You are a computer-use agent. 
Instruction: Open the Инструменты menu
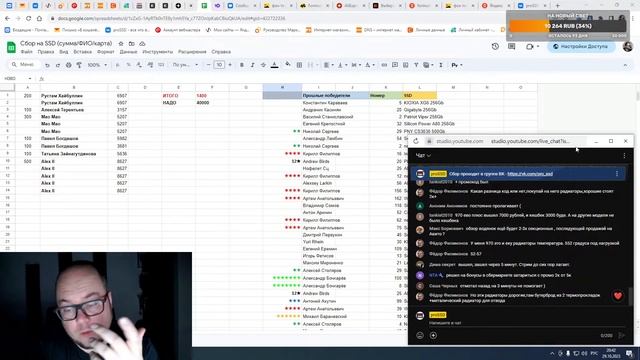click(158, 52)
